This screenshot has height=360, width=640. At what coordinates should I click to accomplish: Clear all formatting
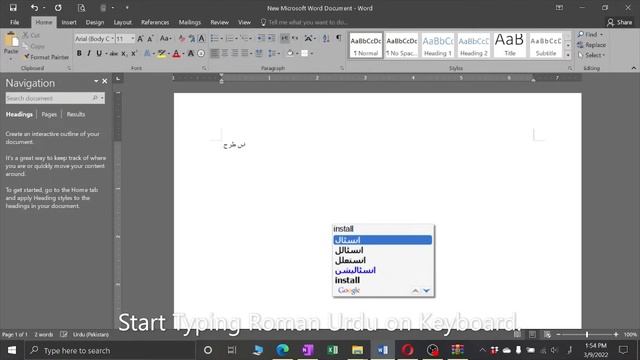click(x=182, y=39)
